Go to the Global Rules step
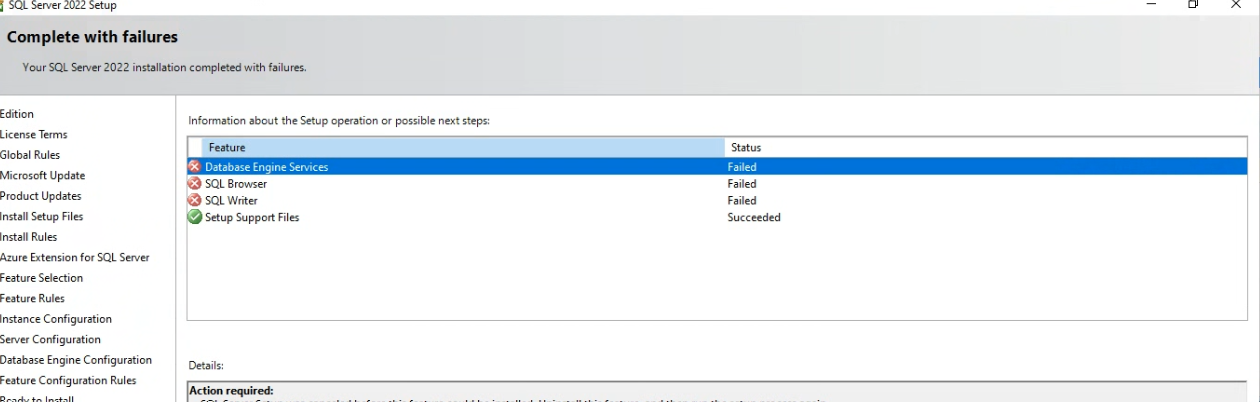1260x402 pixels. click(x=30, y=155)
